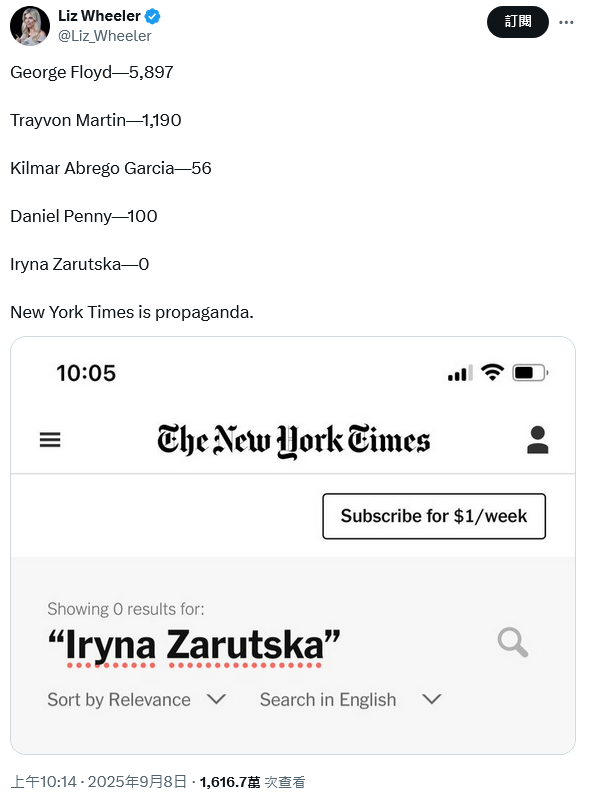Click the cellular signal bars icon
The height and width of the screenshot is (800, 591).
click(x=460, y=373)
